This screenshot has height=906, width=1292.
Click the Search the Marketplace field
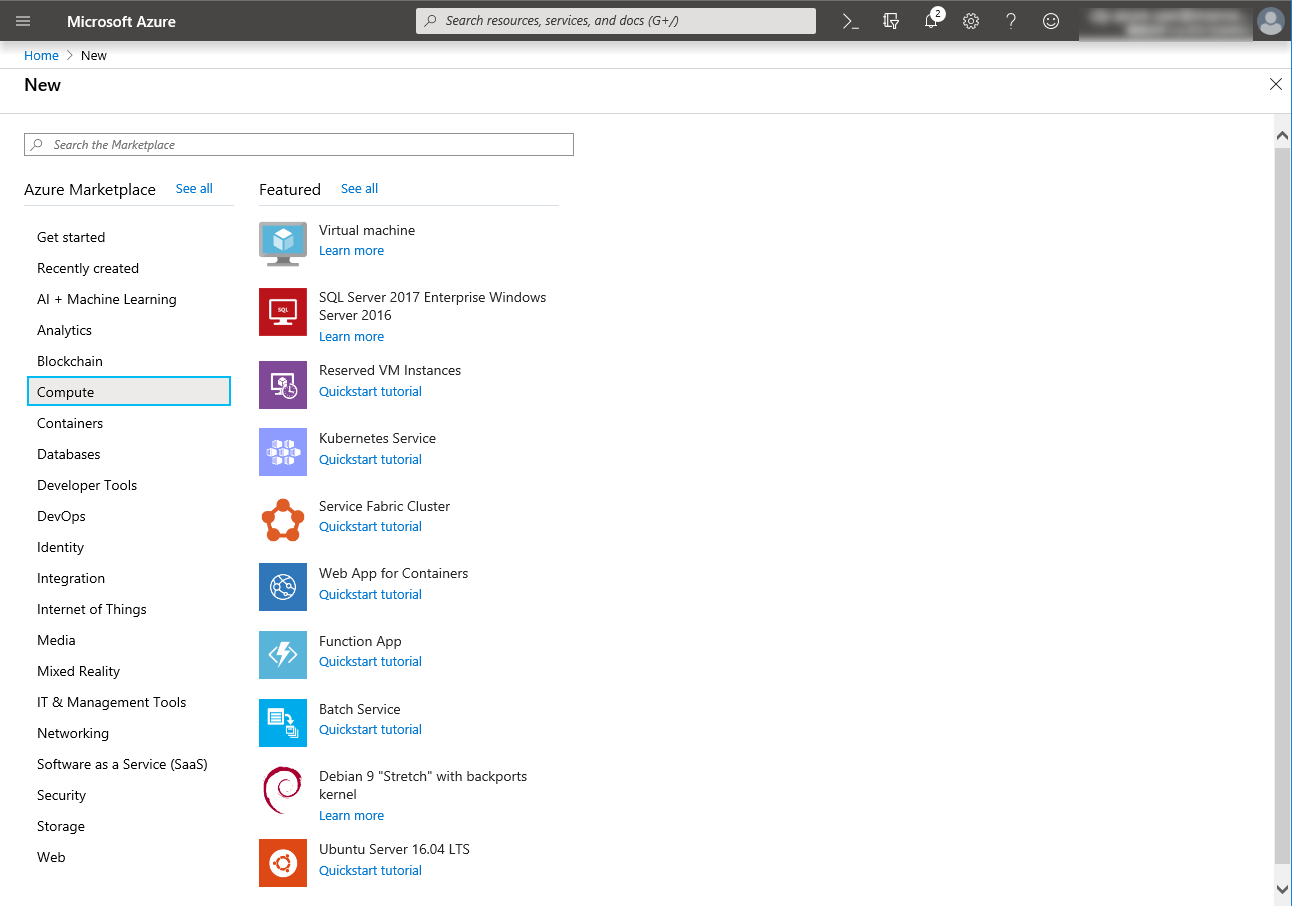click(299, 145)
